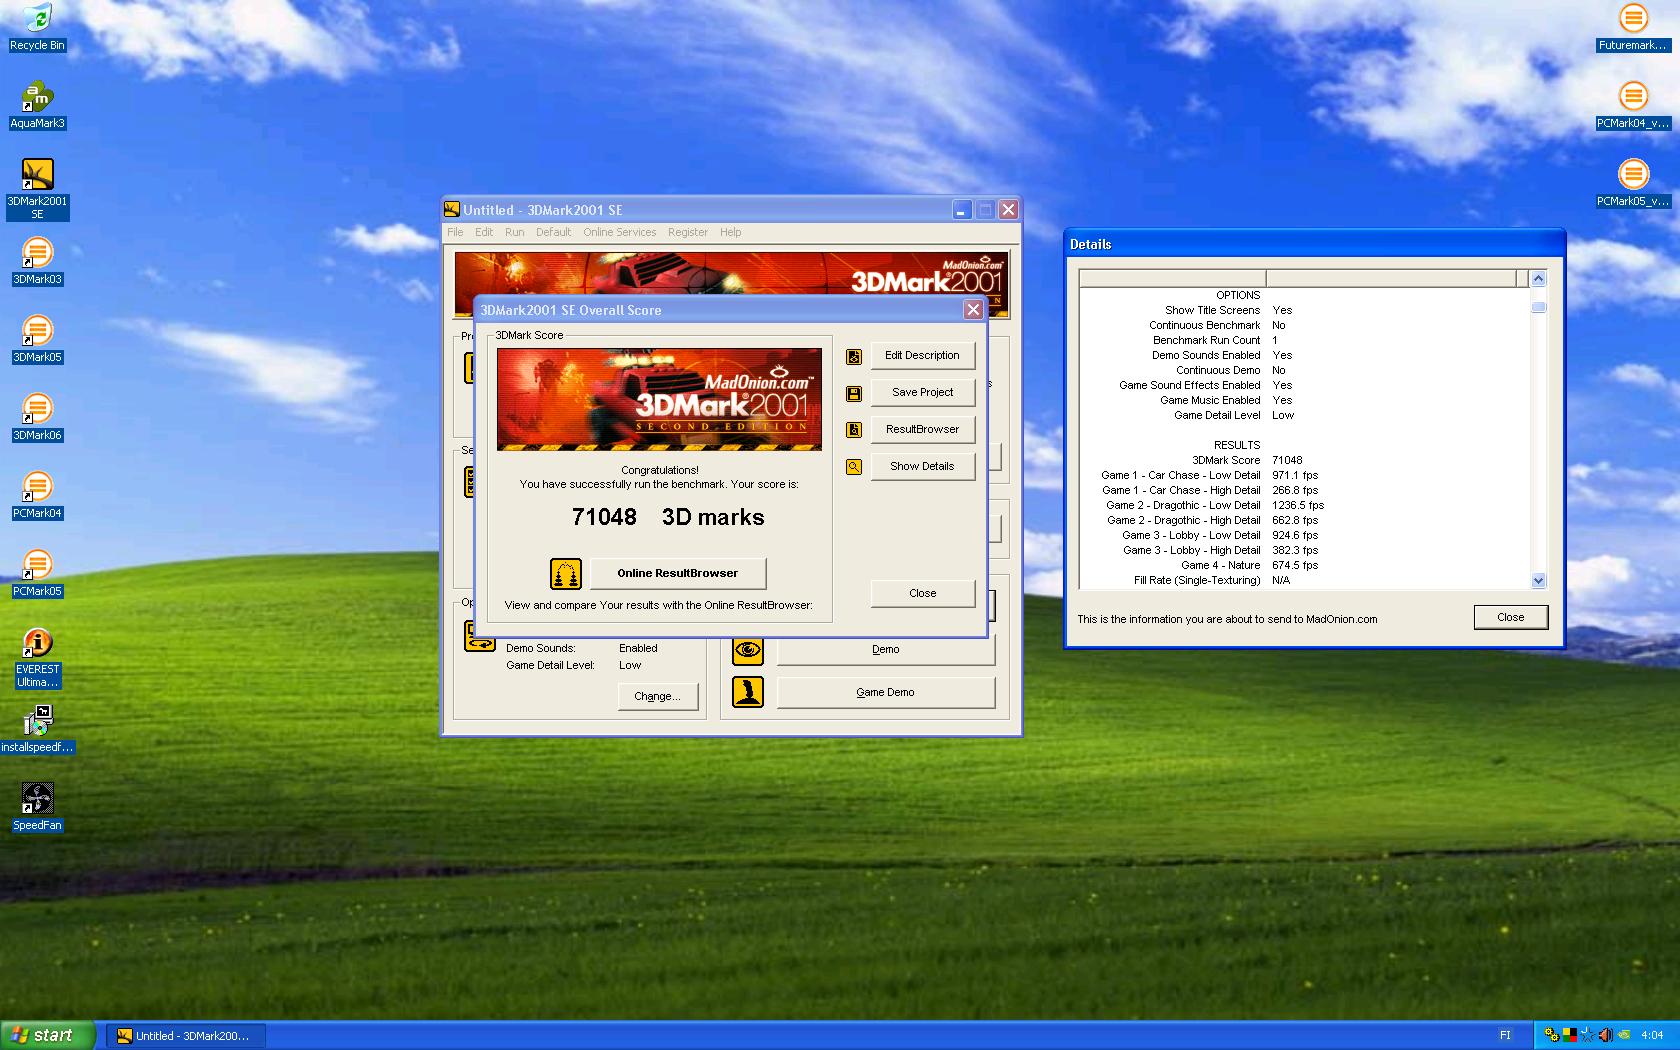Open PCMark05_v... installer icon
This screenshot has height=1050, width=1680.
coord(1633,182)
